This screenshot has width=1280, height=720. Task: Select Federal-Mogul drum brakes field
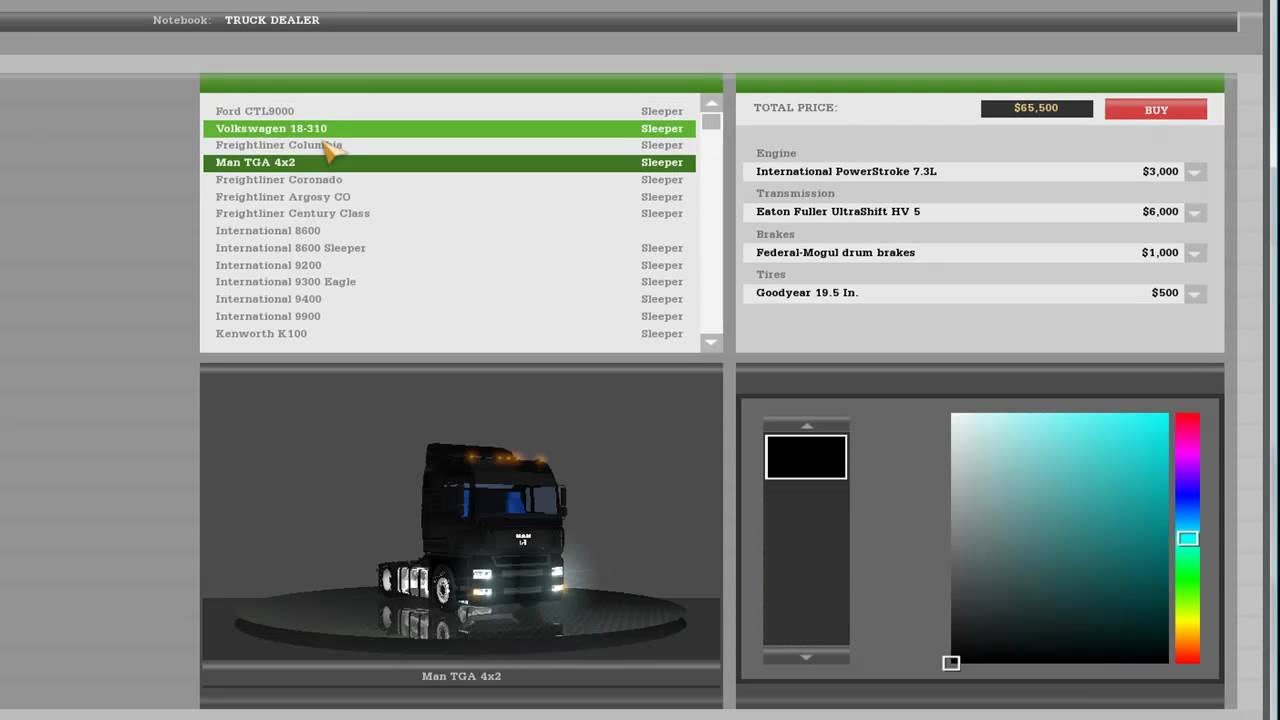962,253
